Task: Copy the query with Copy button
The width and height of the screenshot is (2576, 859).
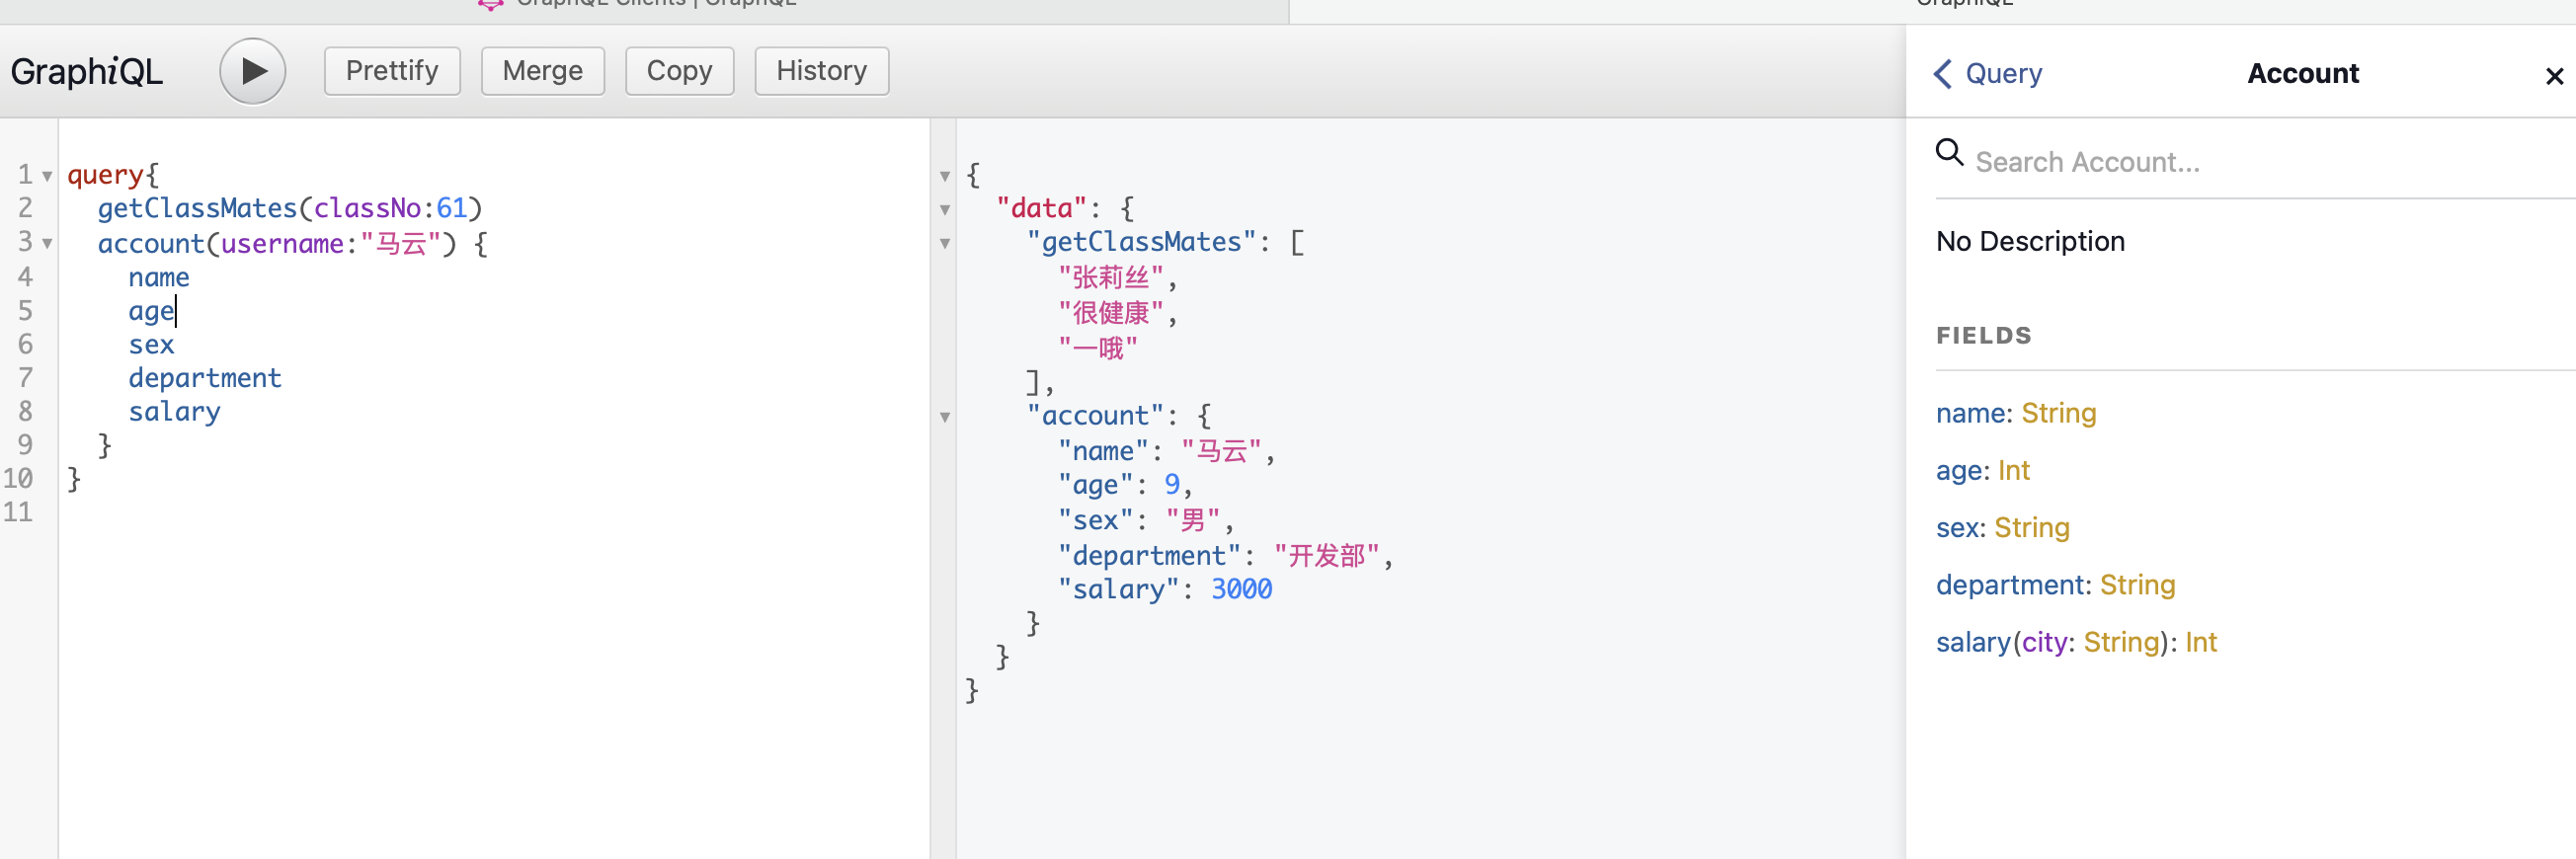Action: [x=679, y=71]
